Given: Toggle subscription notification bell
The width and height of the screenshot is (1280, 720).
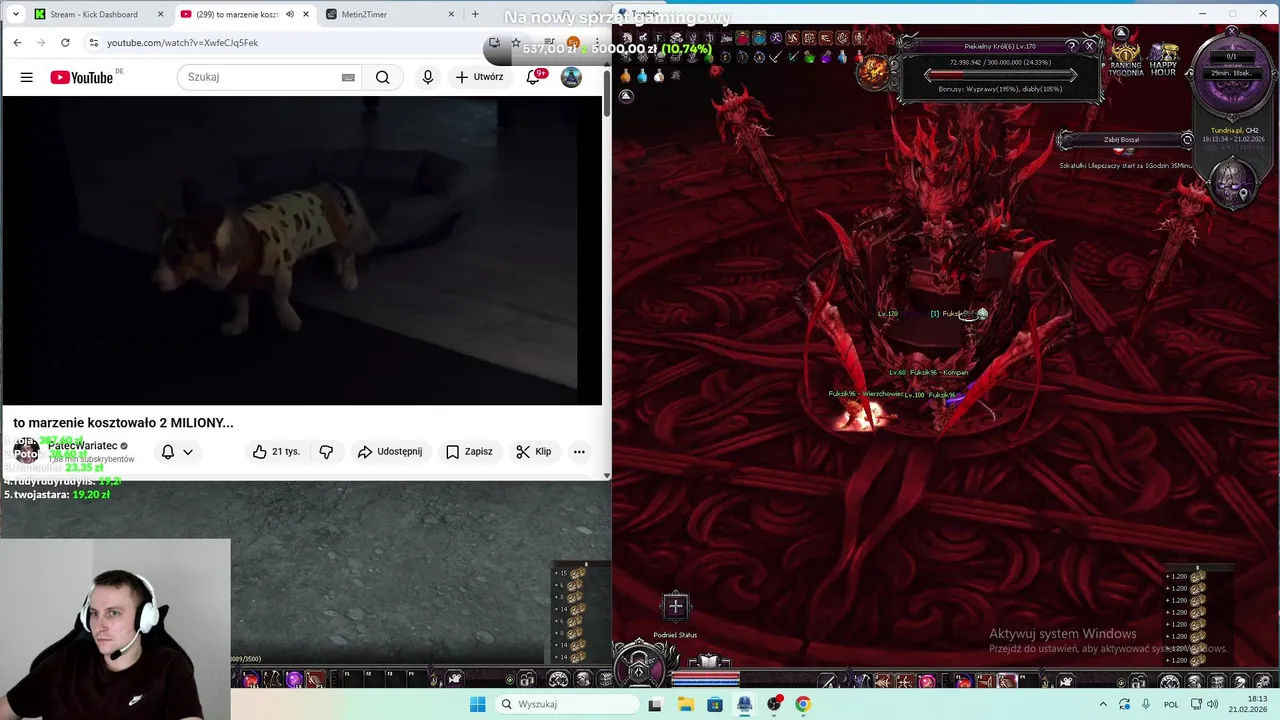Looking at the screenshot, I should [x=168, y=452].
